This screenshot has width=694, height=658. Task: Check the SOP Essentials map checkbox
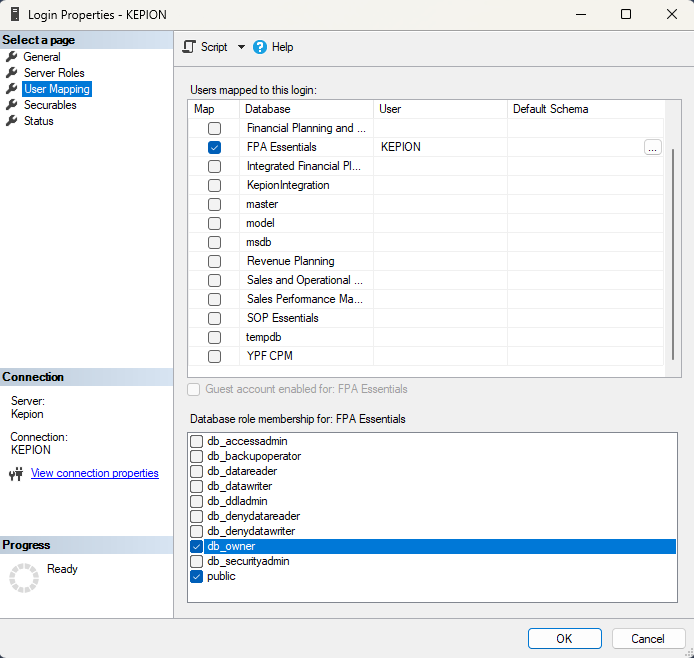pyautogui.click(x=214, y=319)
